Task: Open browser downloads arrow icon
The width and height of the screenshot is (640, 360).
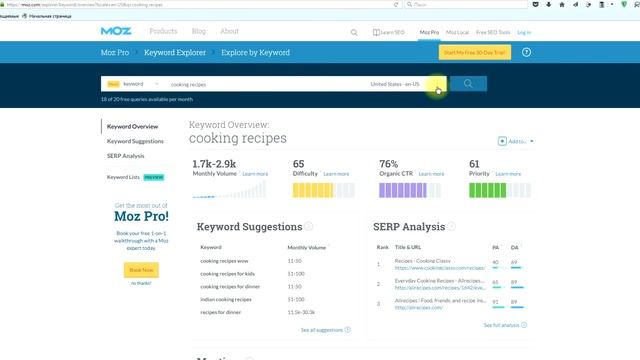Action: [x=549, y=4]
